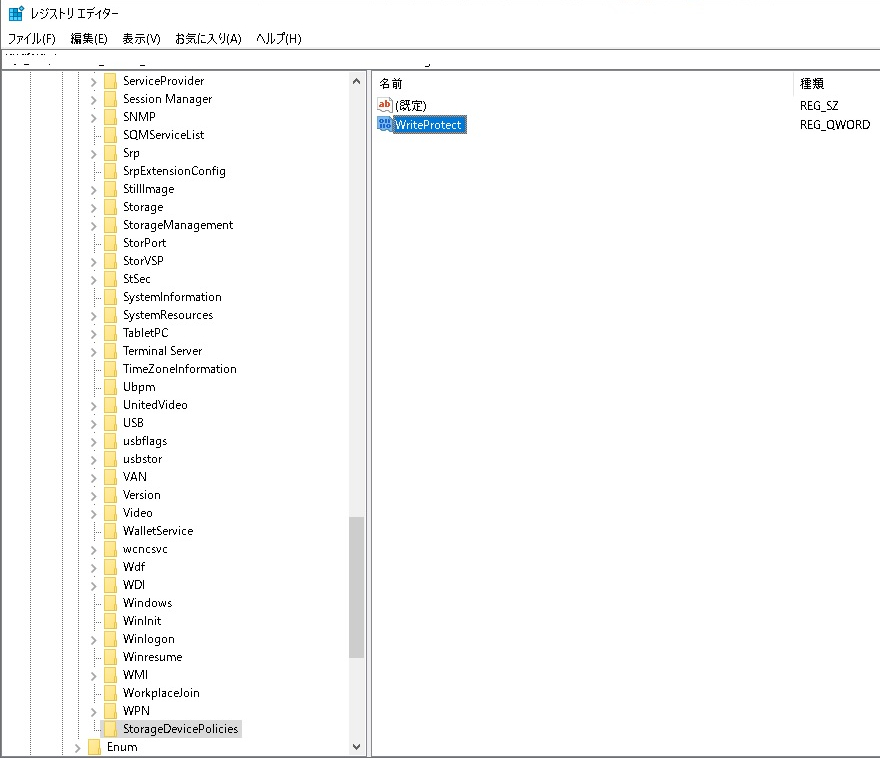Screen dimensions: 880x758
Task: Click the USB key folder icon
Action: 110,422
